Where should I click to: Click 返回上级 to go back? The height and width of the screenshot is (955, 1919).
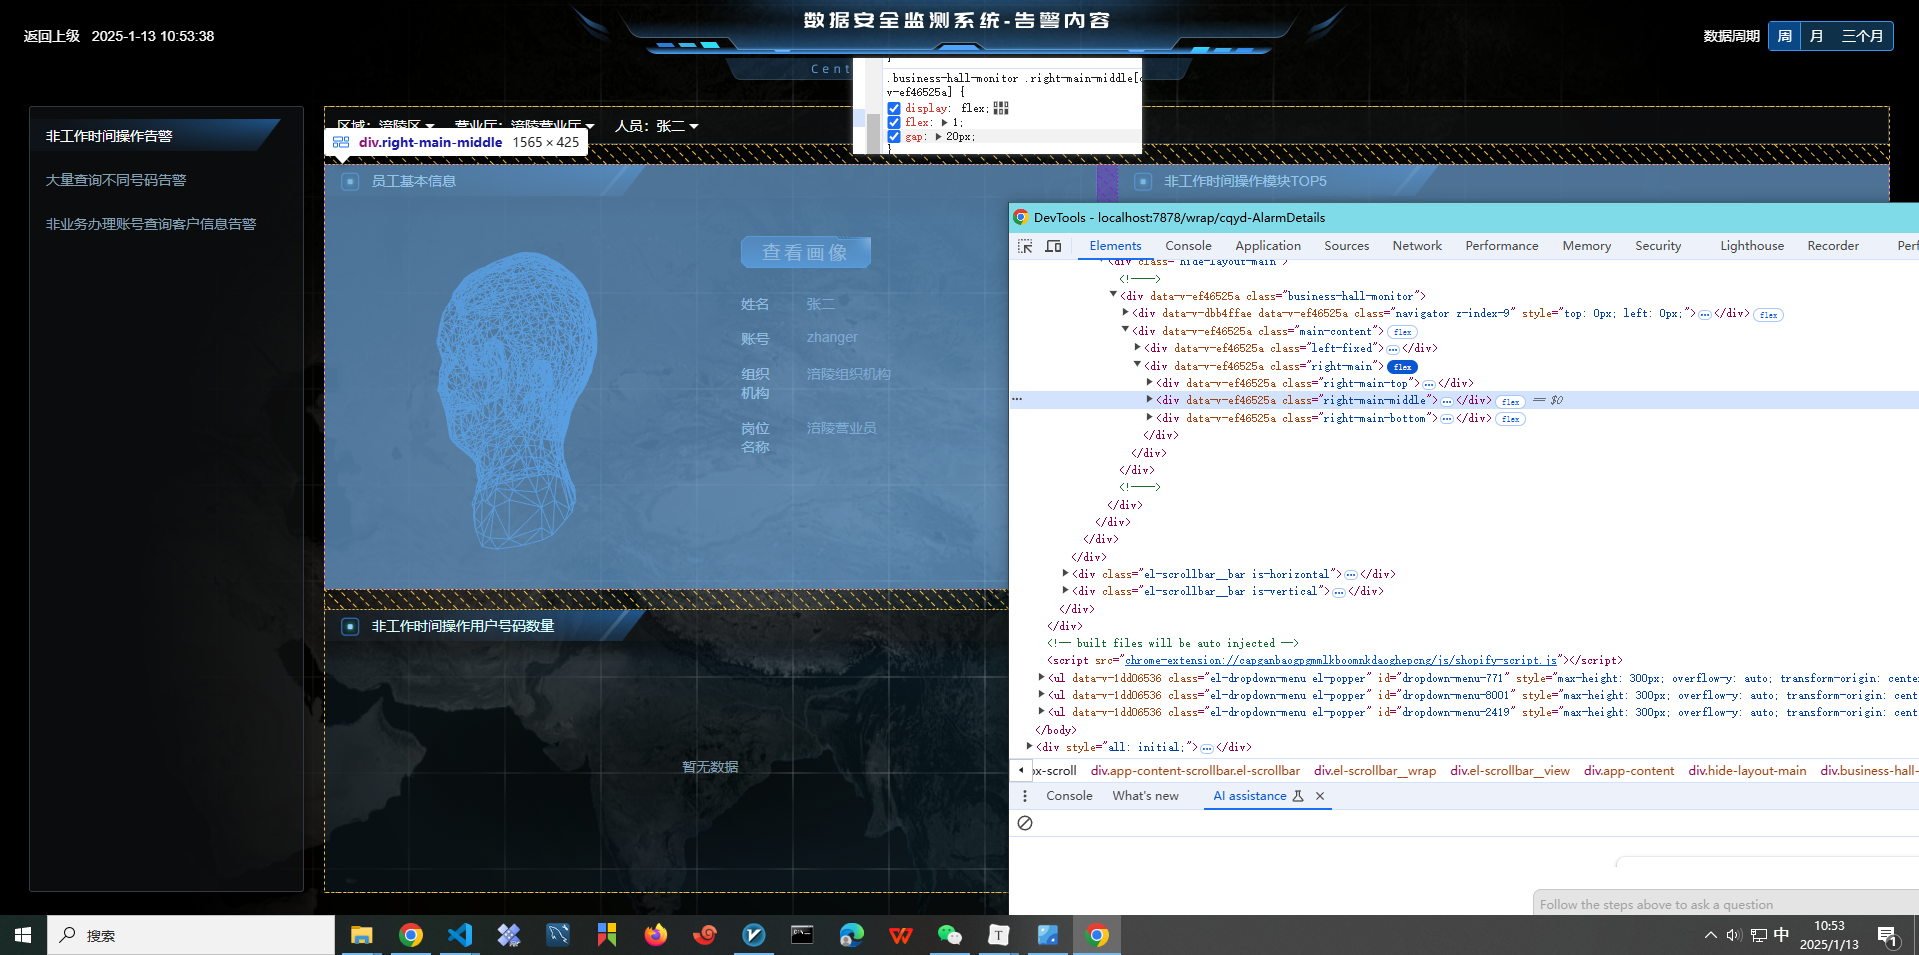click(52, 36)
